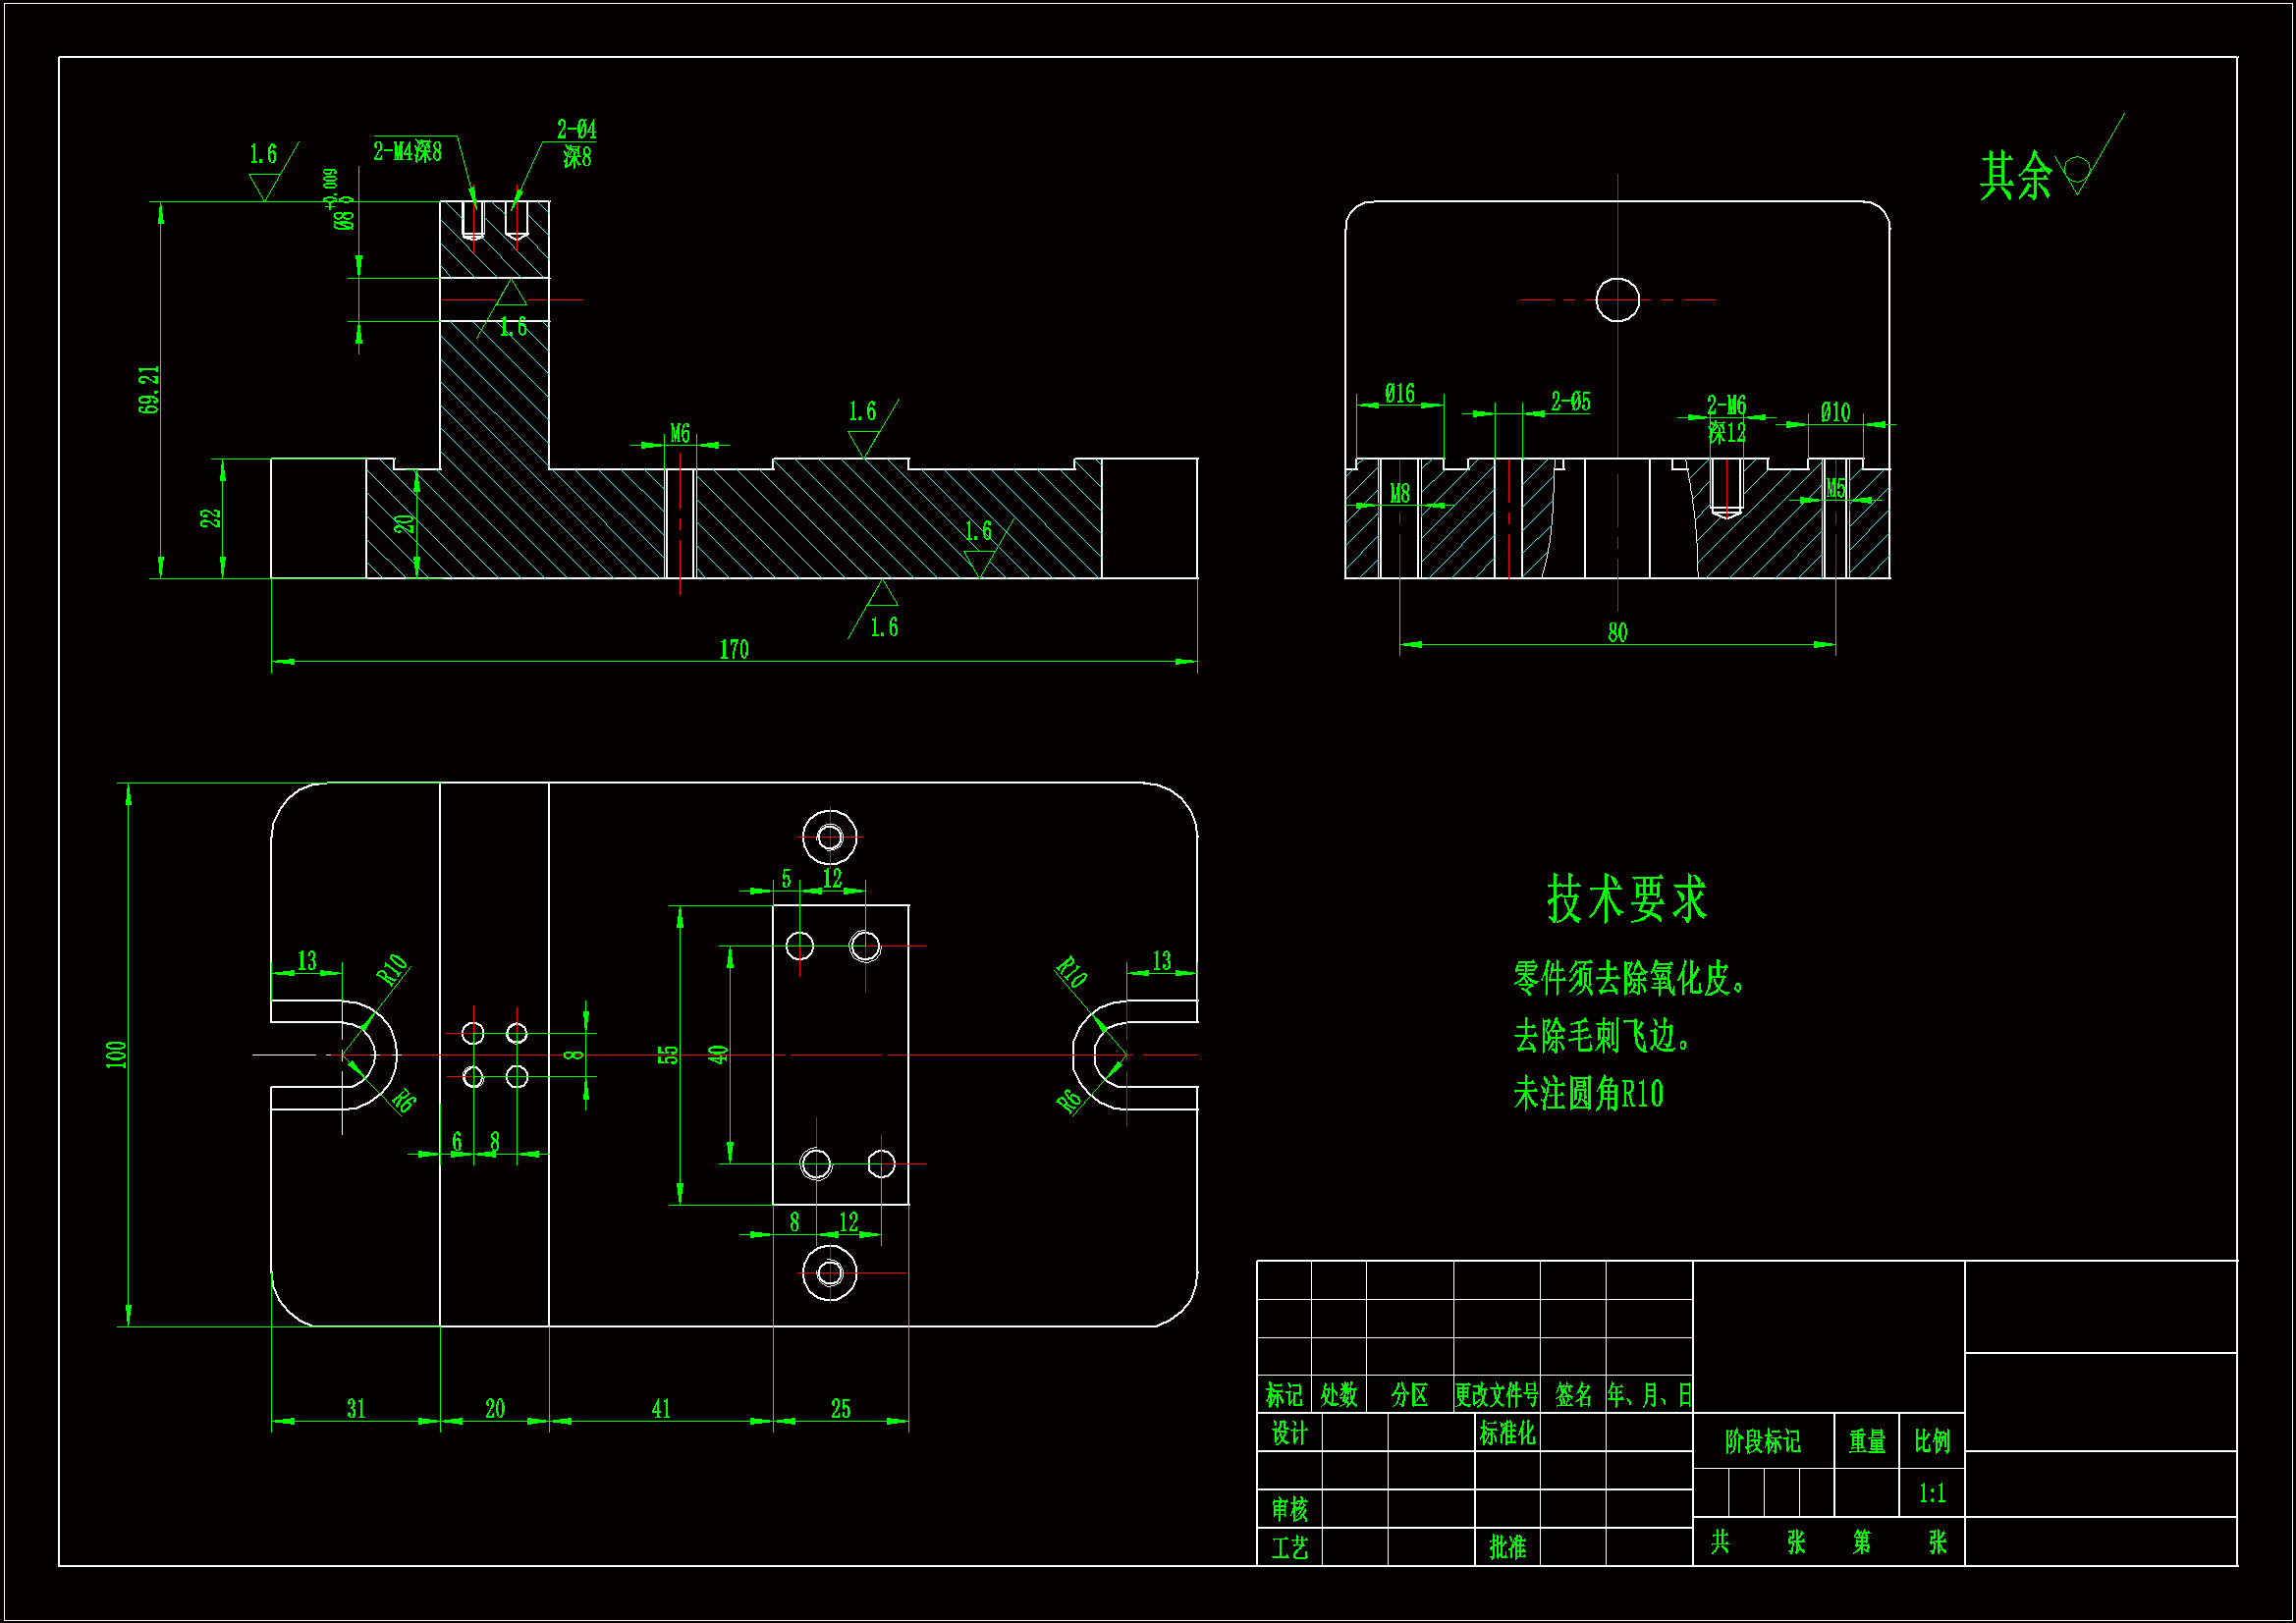Select the 1:1 scale value
Screen dimensions: 2296x1623
coord(1932,1493)
